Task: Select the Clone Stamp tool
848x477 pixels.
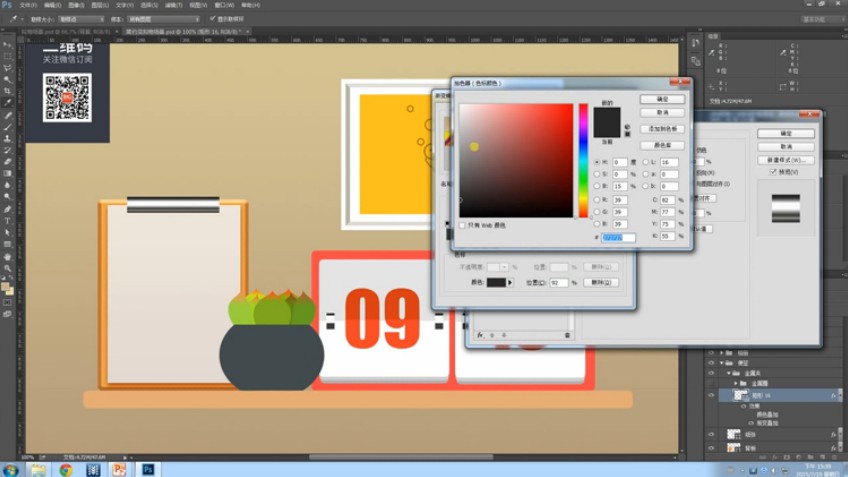Action: (x=8, y=138)
